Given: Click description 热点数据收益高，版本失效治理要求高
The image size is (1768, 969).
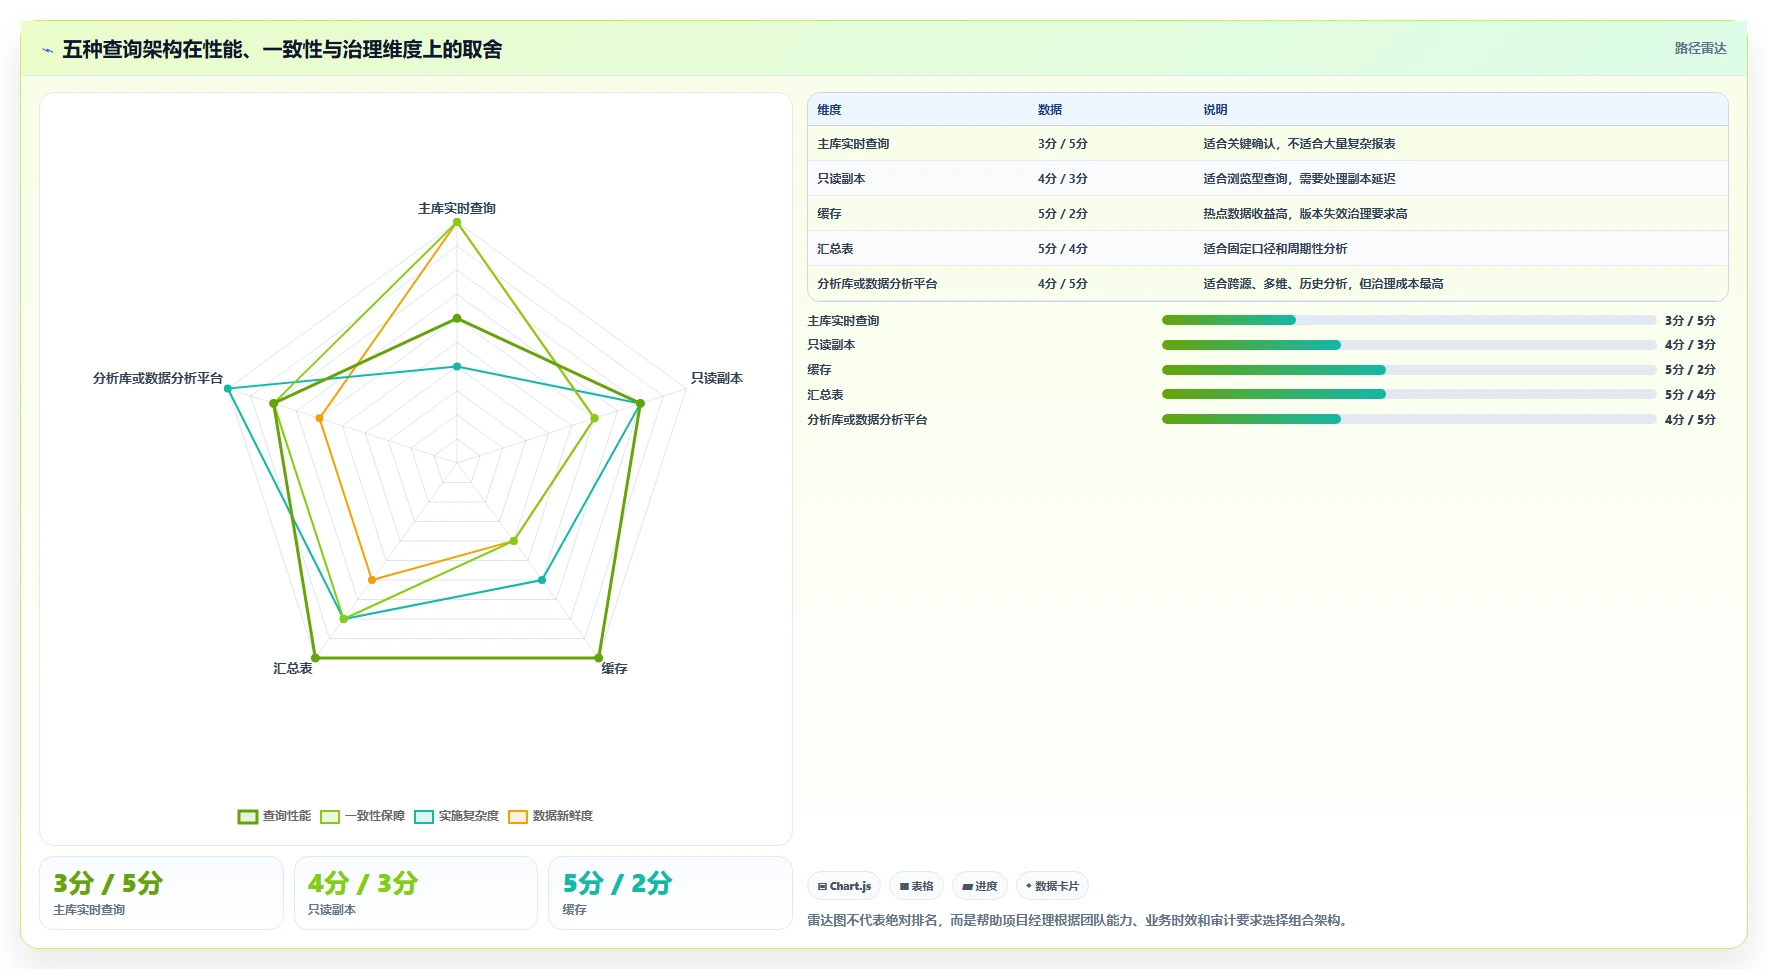Looking at the screenshot, I should (1305, 214).
